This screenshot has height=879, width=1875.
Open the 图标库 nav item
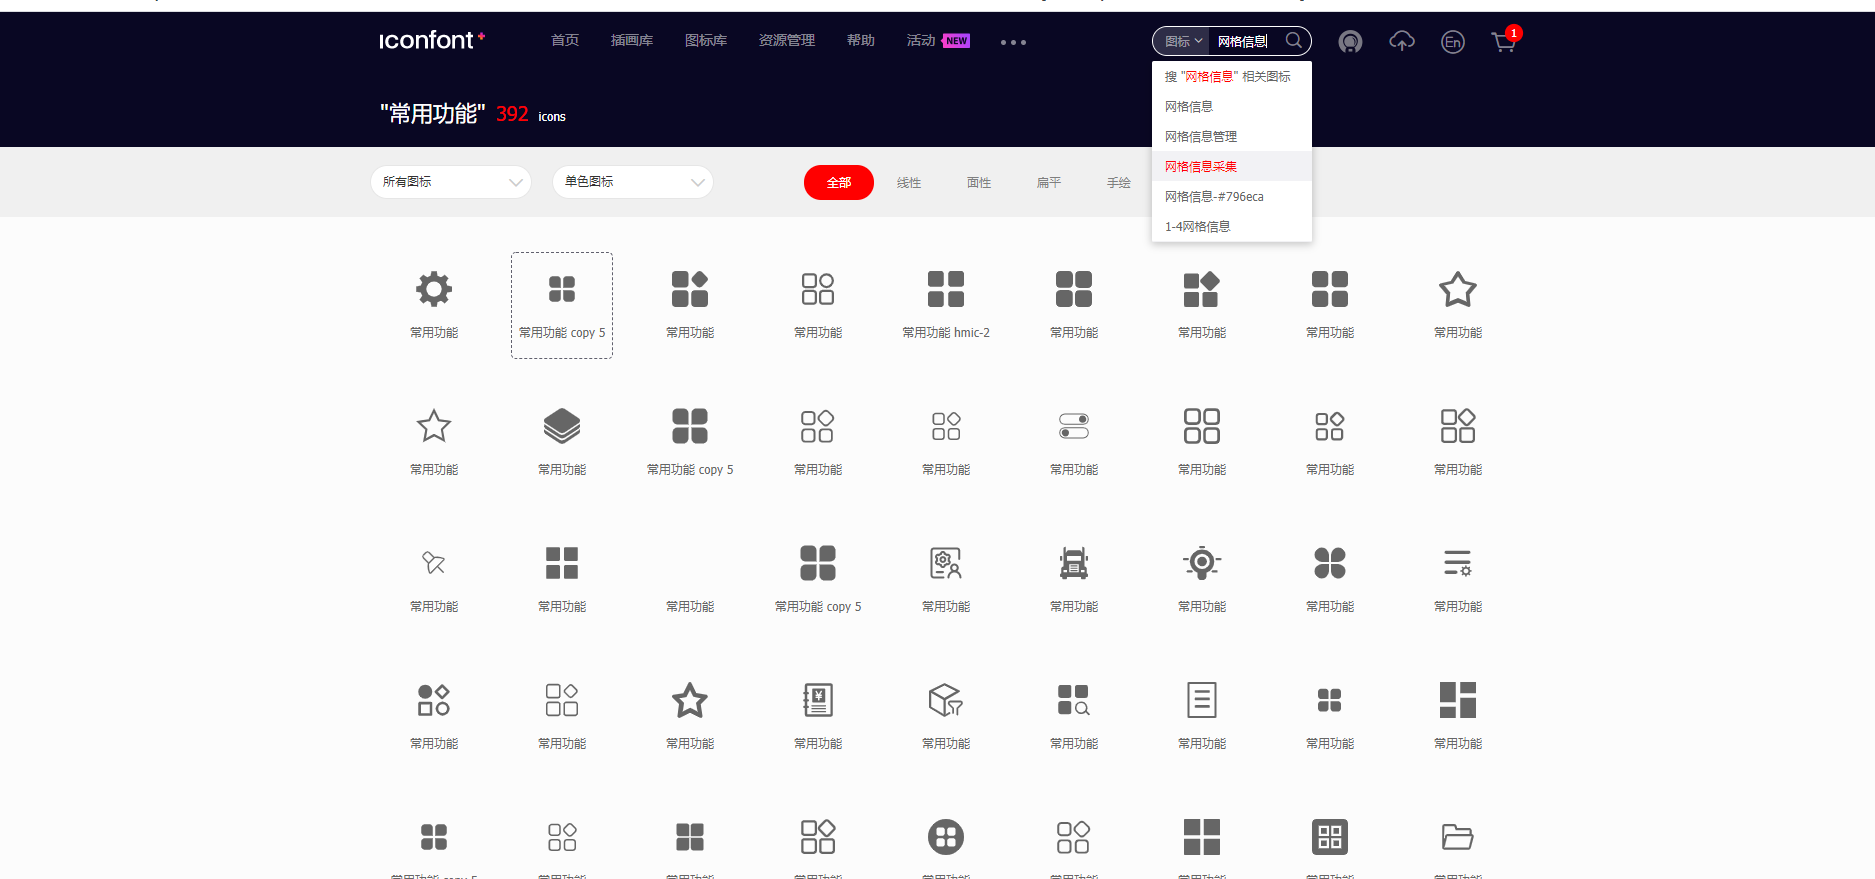click(706, 41)
